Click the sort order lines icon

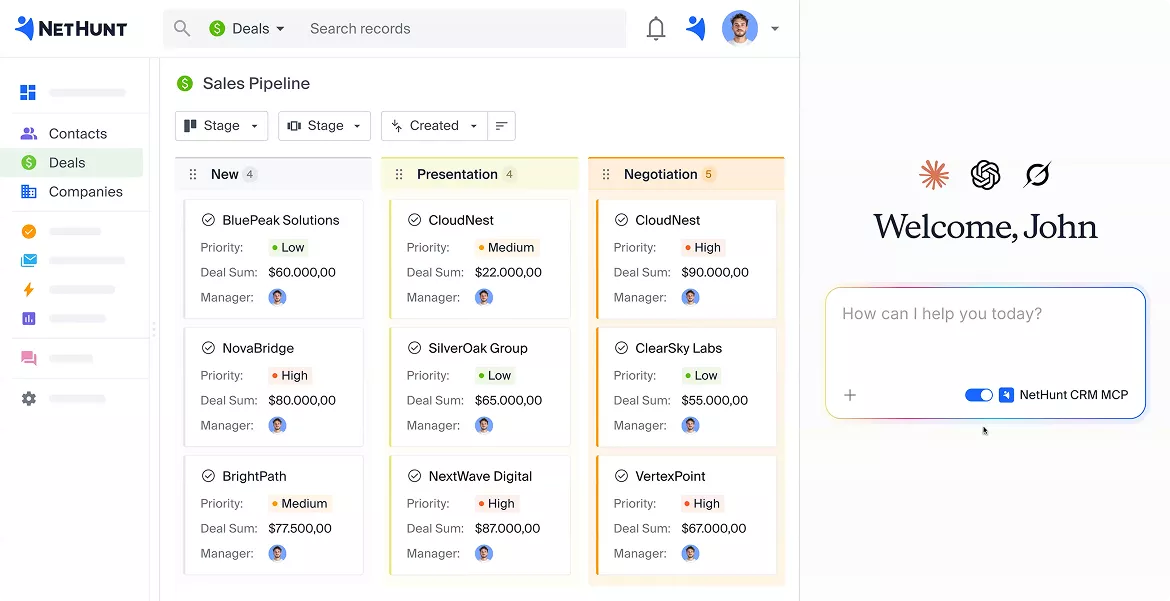coord(501,125)
